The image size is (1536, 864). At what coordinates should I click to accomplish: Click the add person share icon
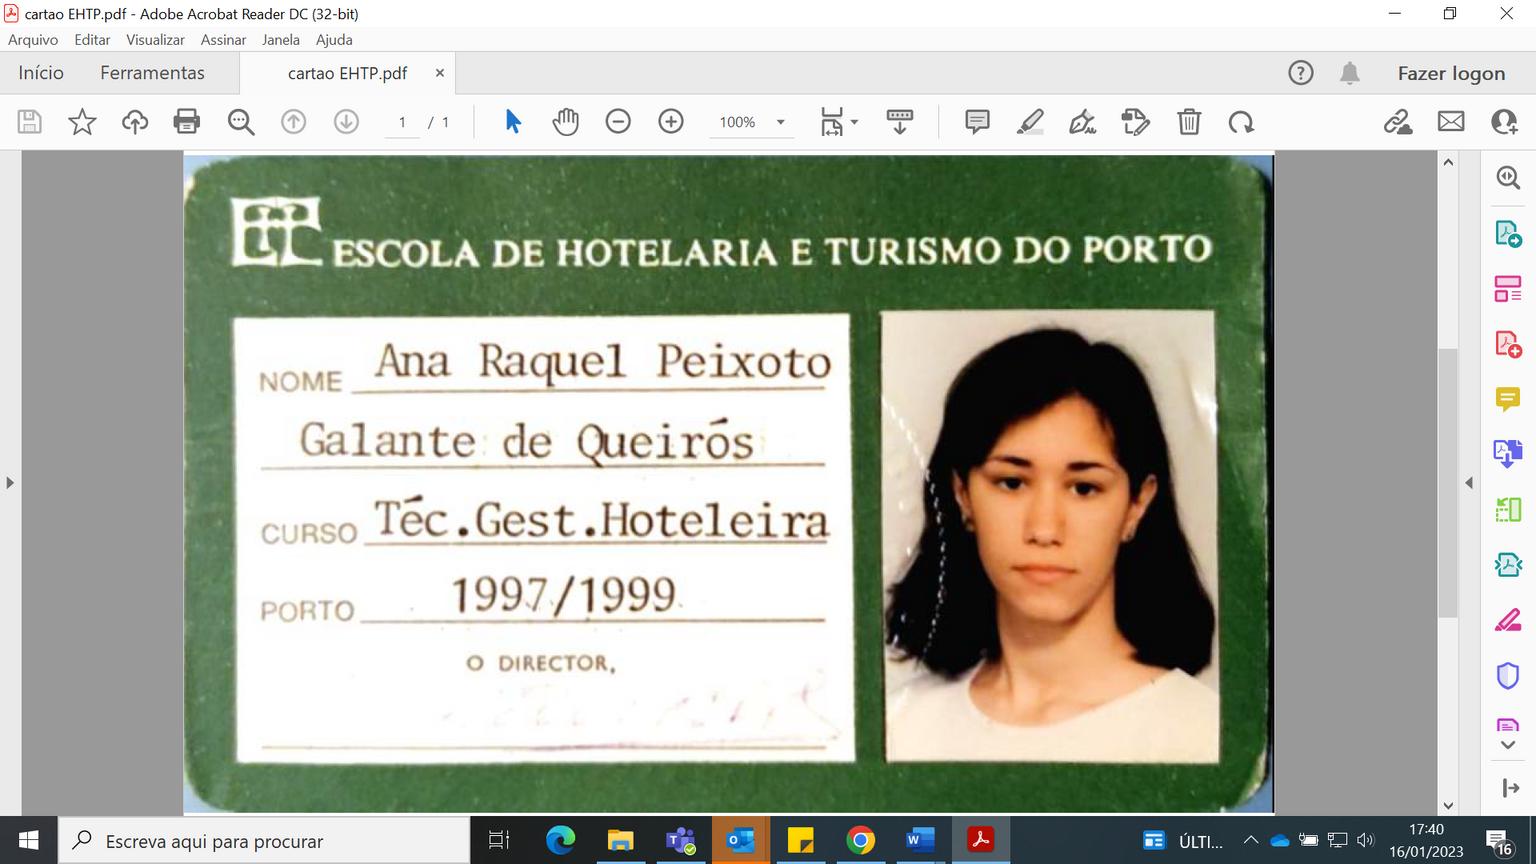[1504, 122]
